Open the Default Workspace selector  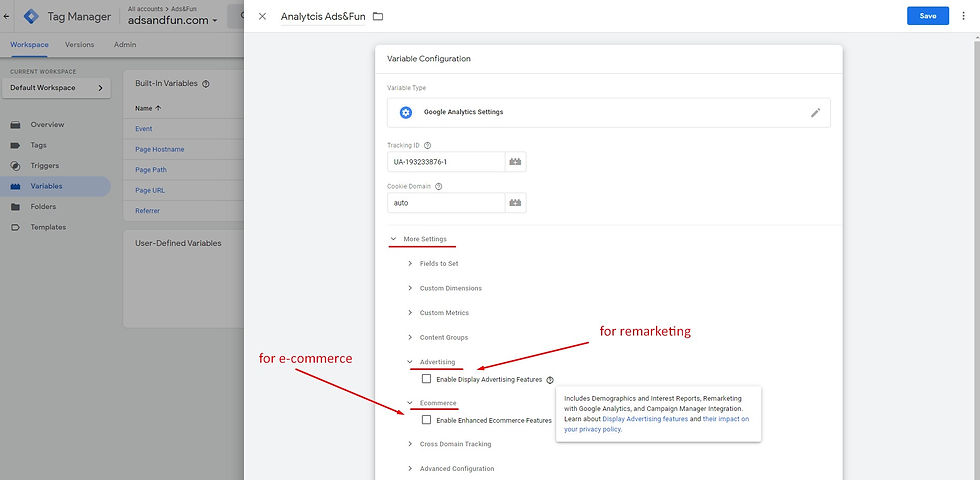pyautogui.click(x=56, y=88)
